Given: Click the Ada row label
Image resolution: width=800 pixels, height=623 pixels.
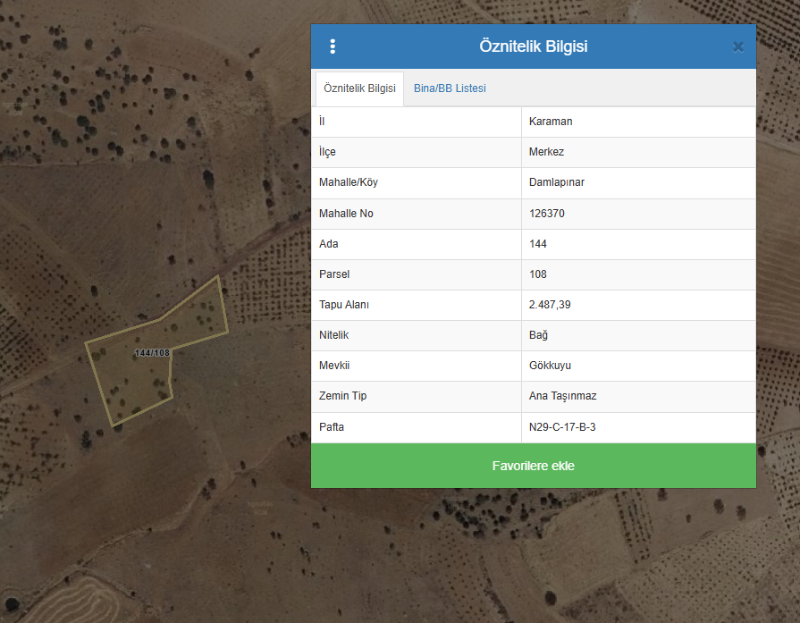Looking at the screenshot, I should (x=329, y=244).
